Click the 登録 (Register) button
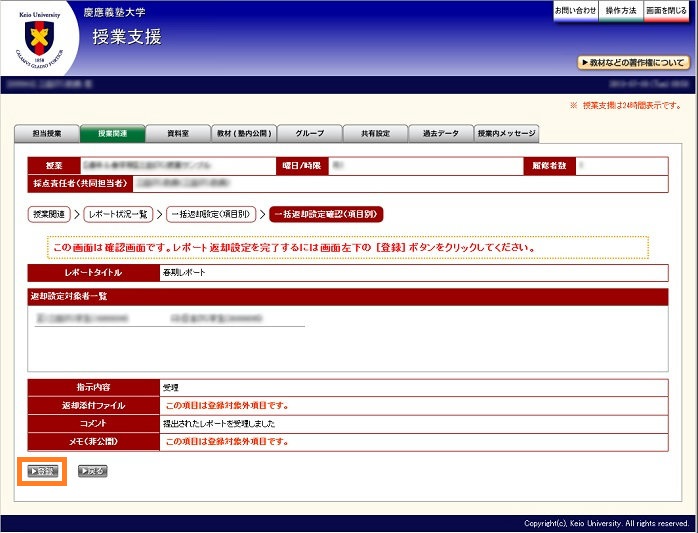Screen dimensions: 698x533 click(42, 471)
